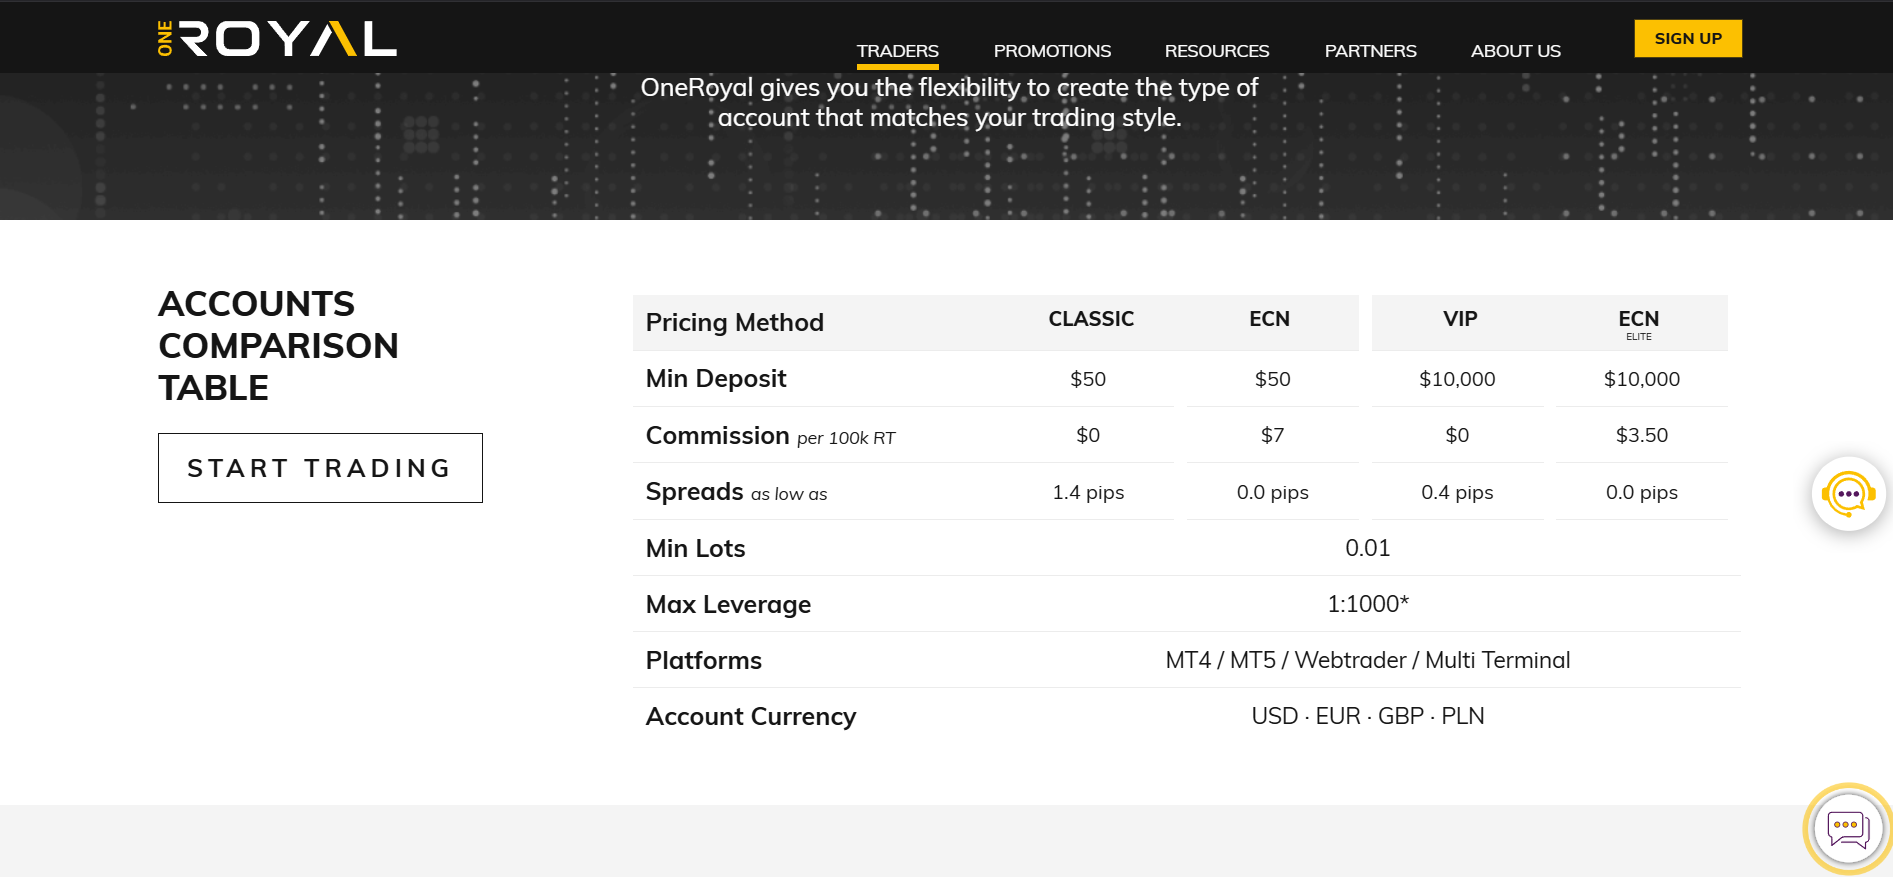Select the VIP column header
This screenshot has height=877, width=1893.
coord(1460,319)
